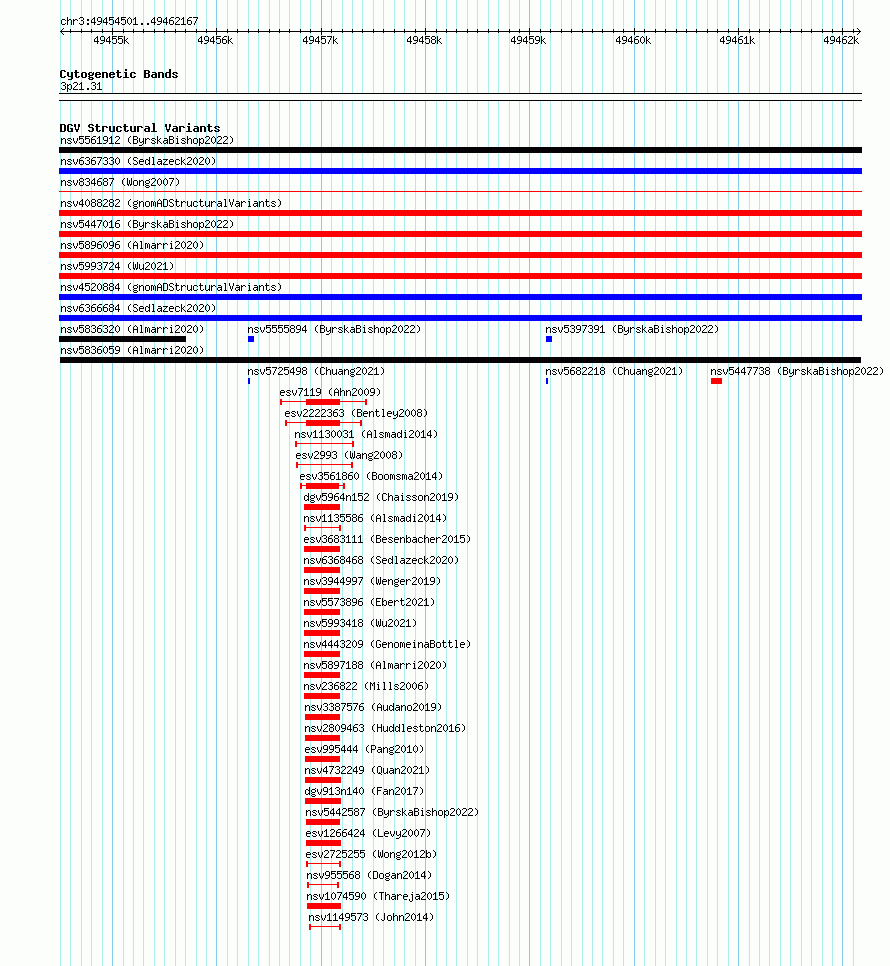
Task: Click chr3:49454501..49462167 coordinate label
Action: 129,21
